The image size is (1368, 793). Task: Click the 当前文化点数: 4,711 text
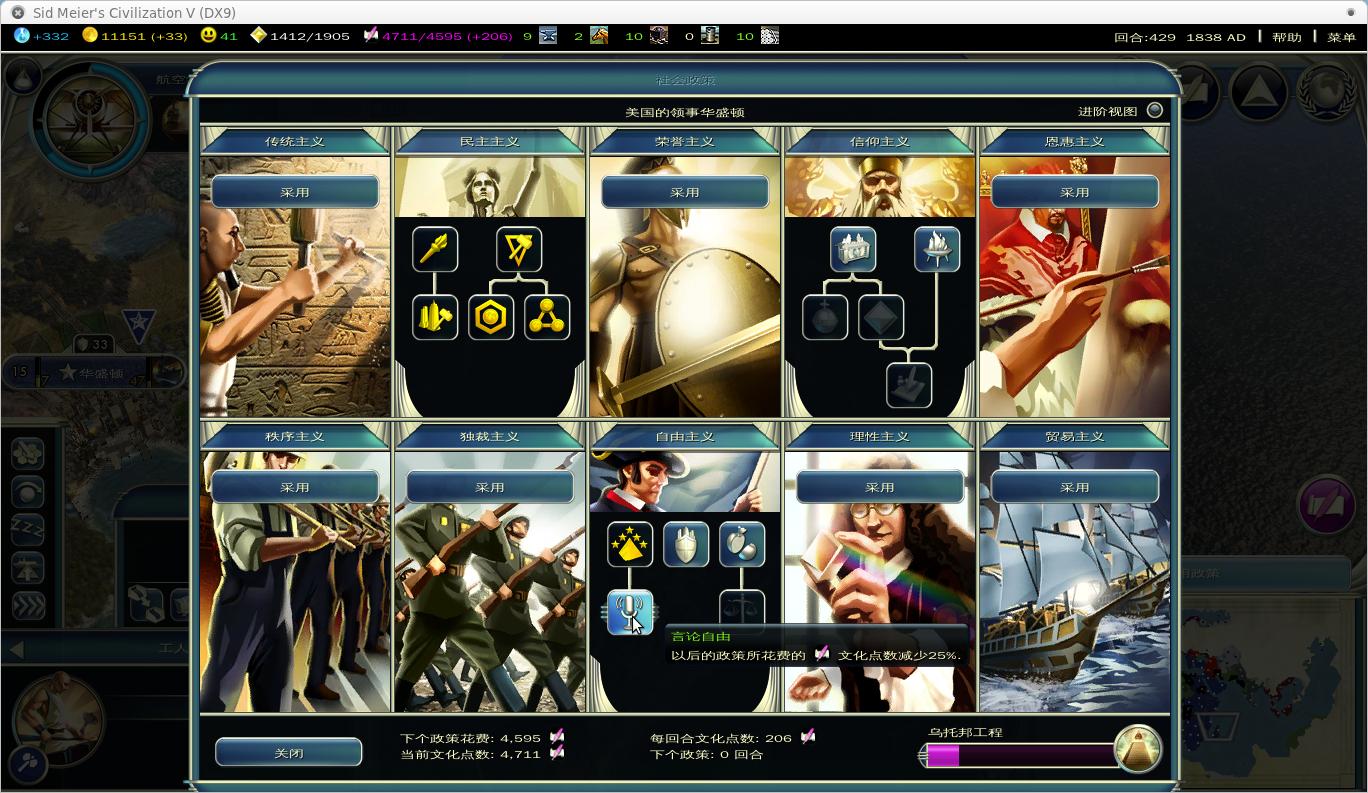click(x=470, y=754)
